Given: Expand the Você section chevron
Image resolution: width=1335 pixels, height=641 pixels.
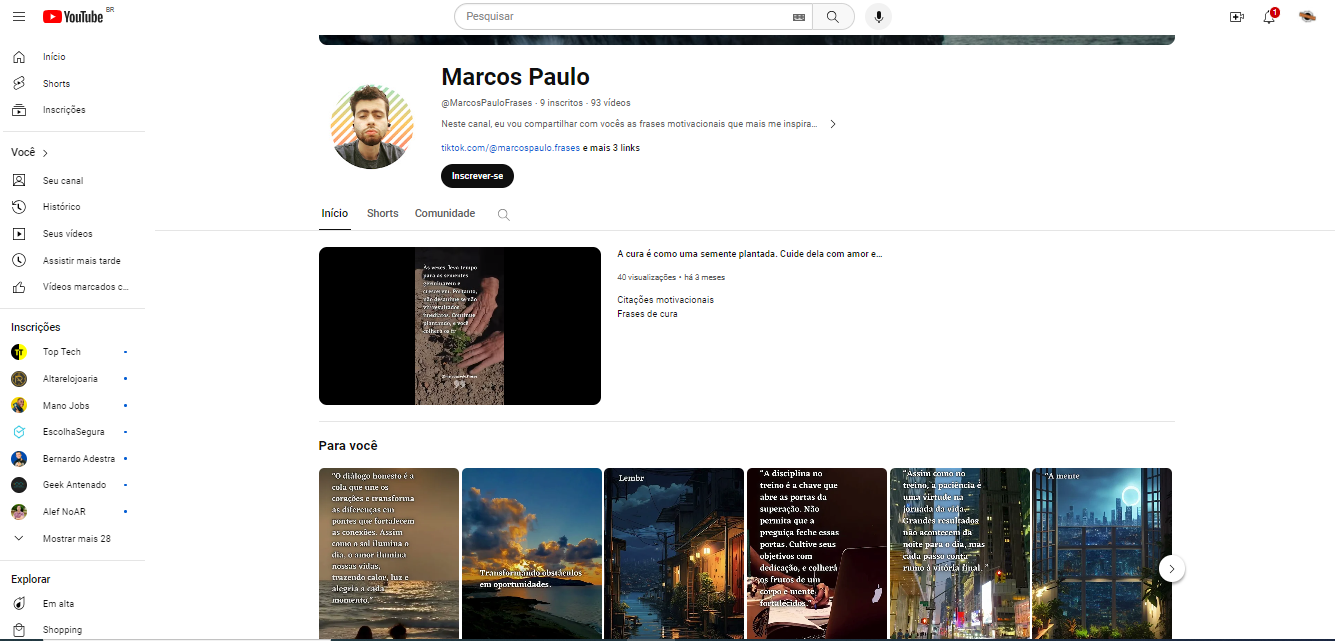Looking at the screenshot, I should click(45, 153).
